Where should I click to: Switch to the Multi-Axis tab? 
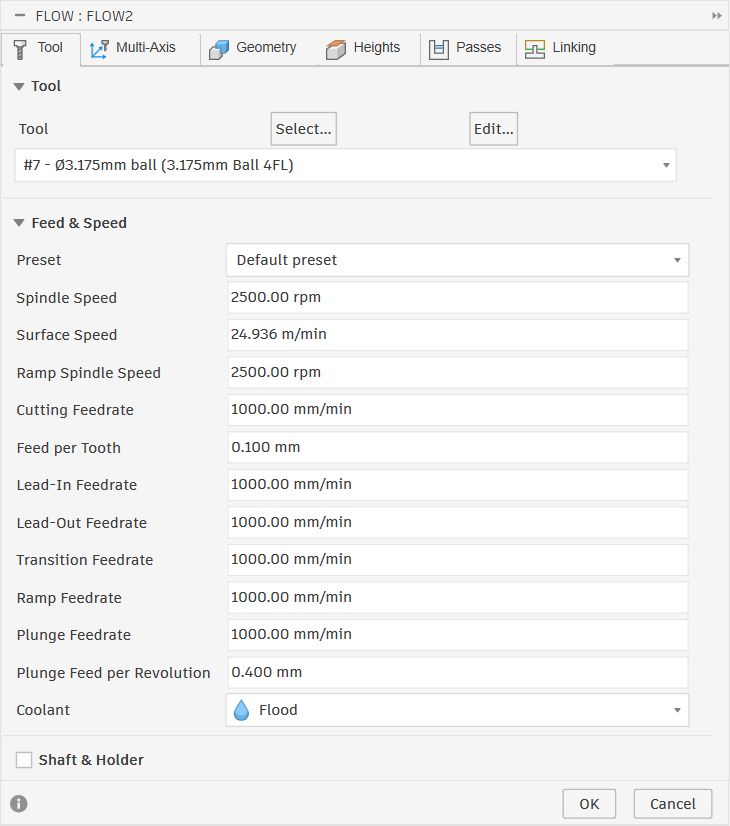140,48
